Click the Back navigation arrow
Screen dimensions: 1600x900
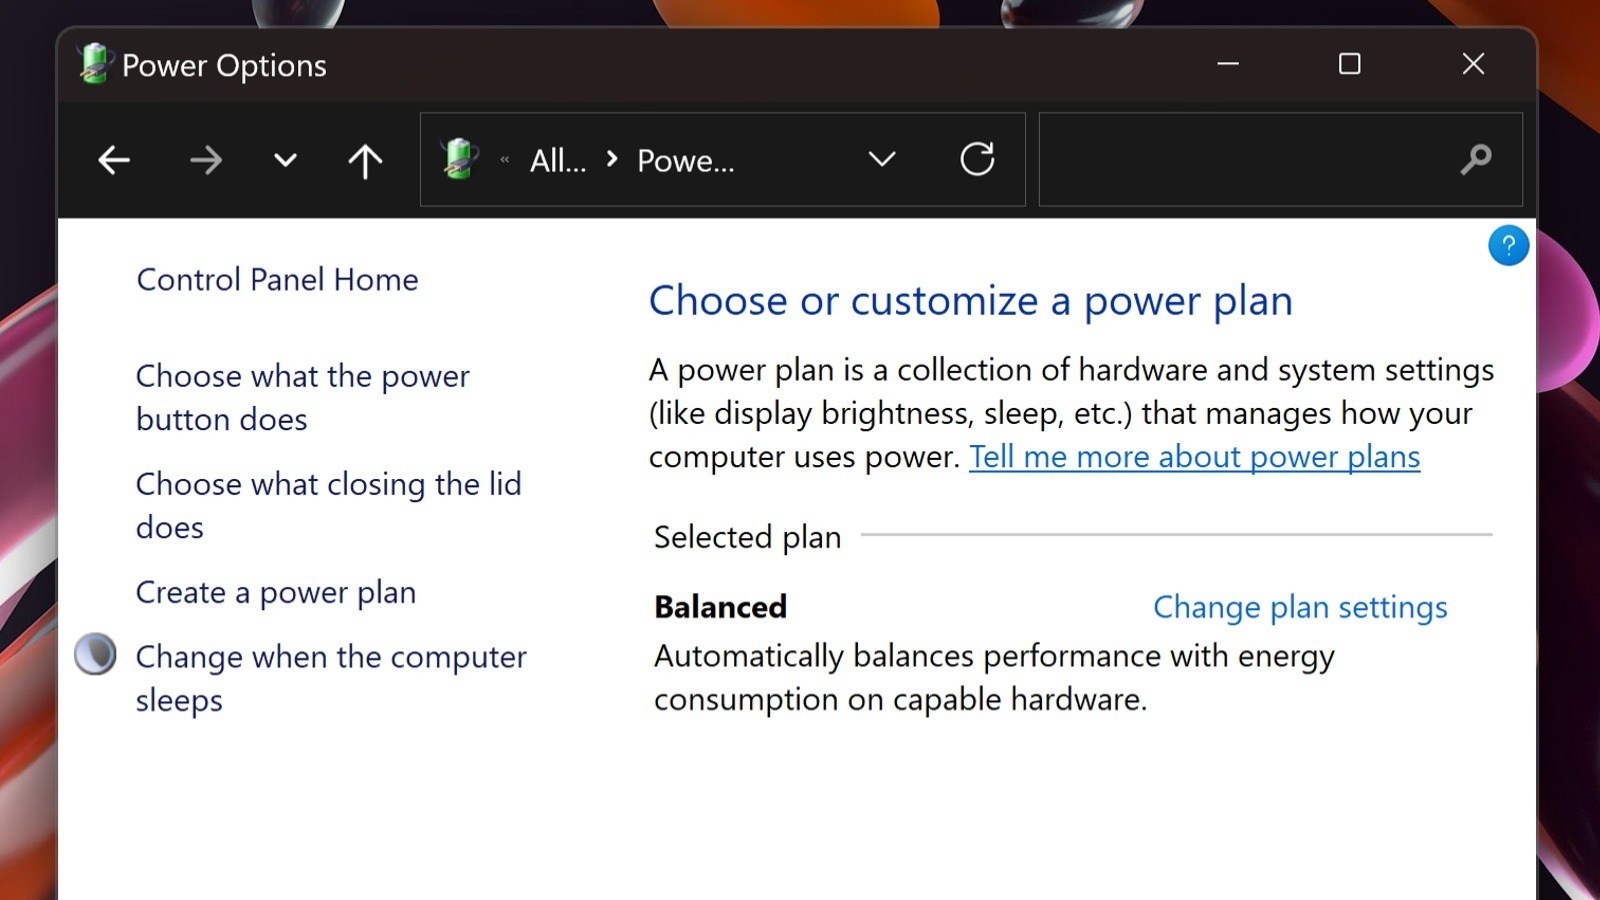point(114,160)
